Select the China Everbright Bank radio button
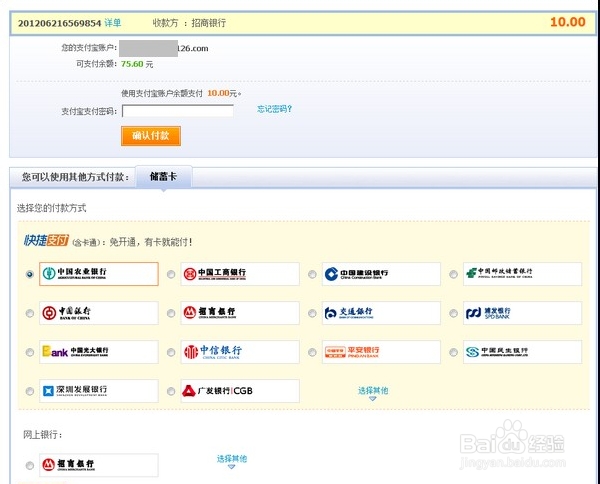 (30, 352)
